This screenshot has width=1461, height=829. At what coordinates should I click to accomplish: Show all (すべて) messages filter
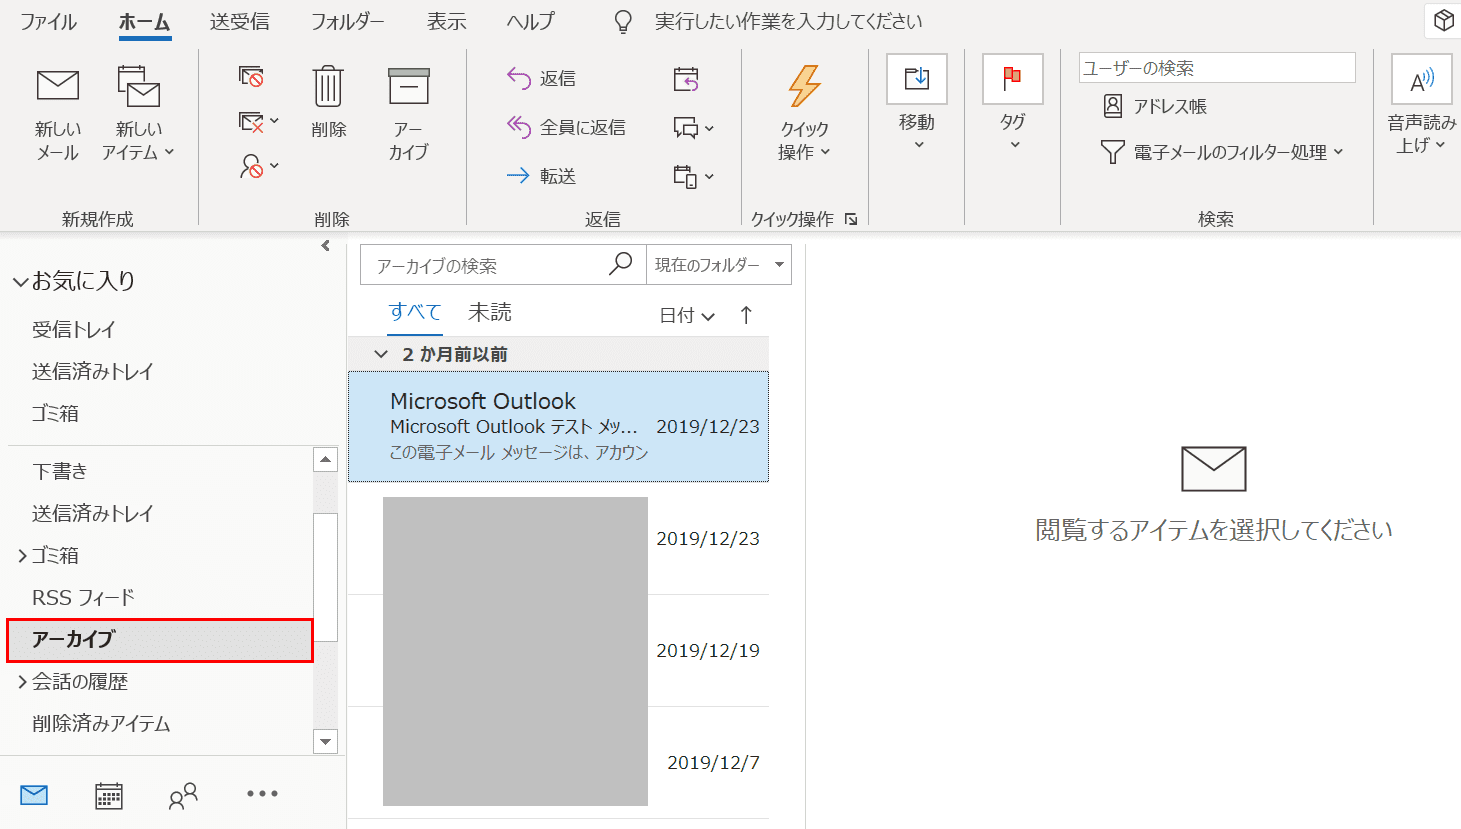pos(414,312)
